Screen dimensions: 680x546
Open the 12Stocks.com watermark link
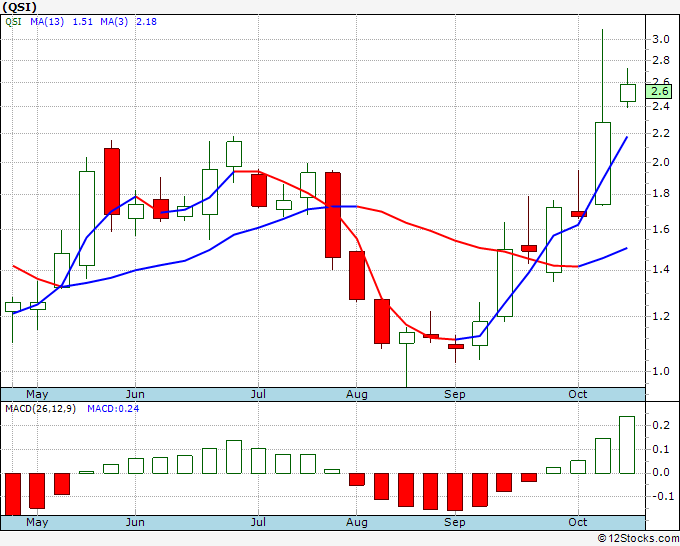tap(637, 538)
